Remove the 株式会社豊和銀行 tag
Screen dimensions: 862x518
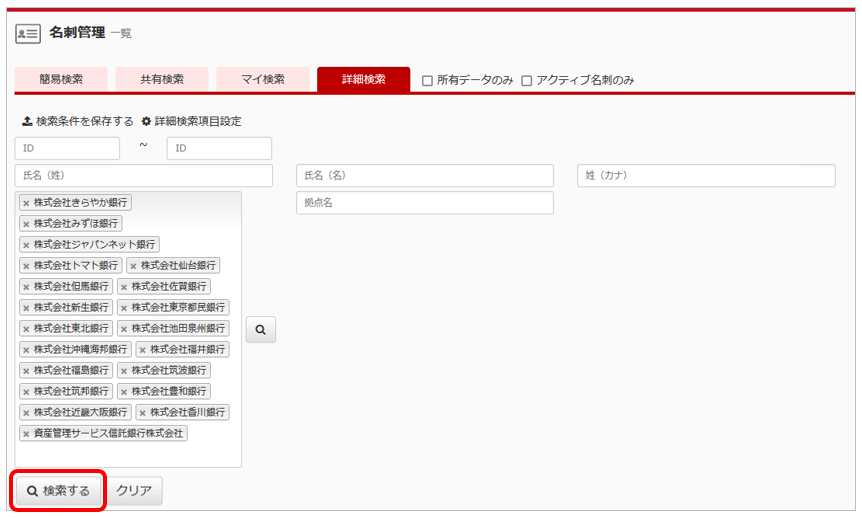point(124,392)
